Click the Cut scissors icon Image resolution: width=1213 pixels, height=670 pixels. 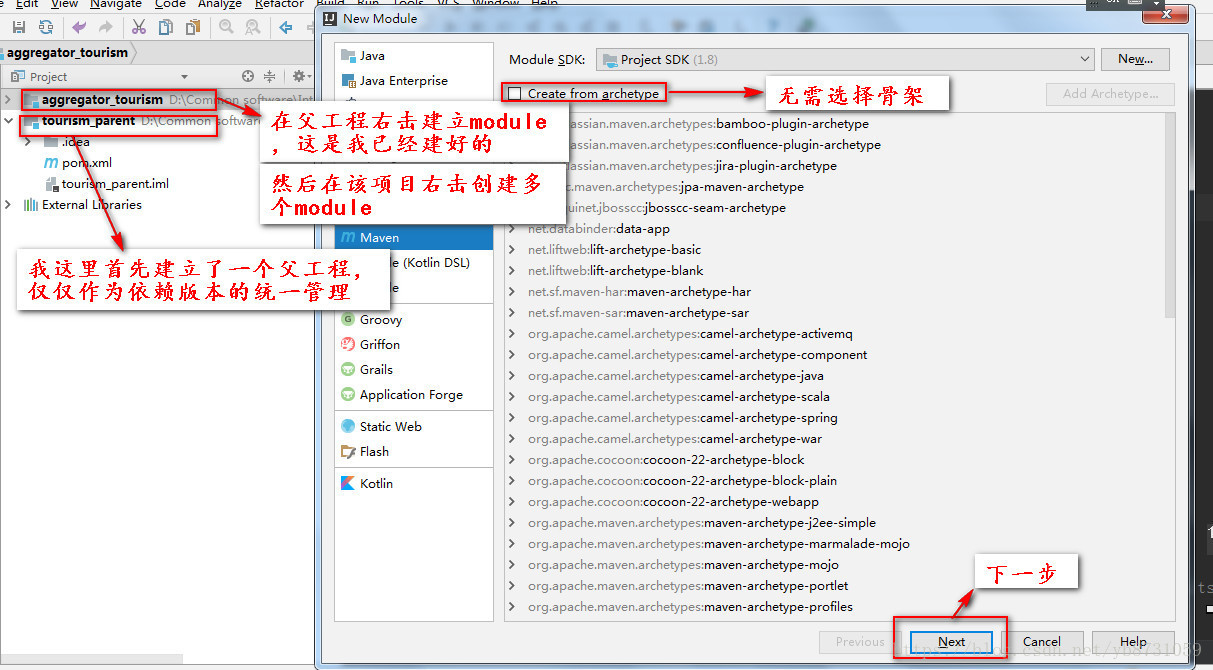(x=139, y=27)
